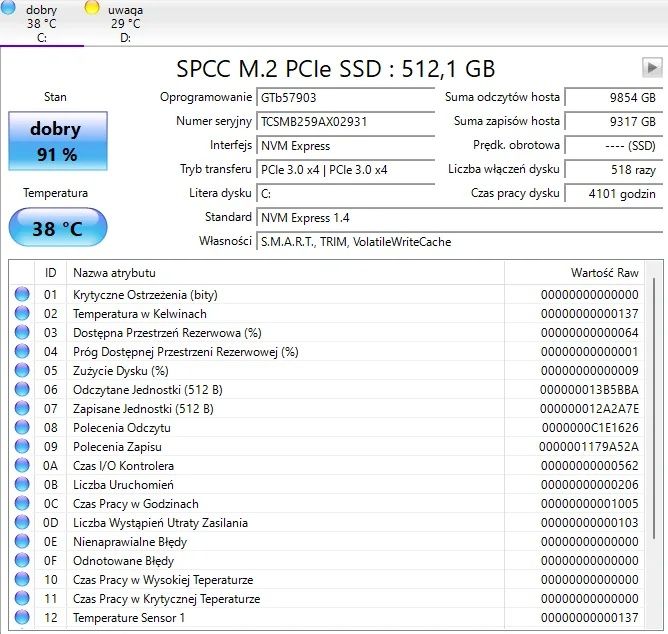Select the Zapisane Jednostki (512 B) attribute name
The image size is (668, 634).
[143, 409]
